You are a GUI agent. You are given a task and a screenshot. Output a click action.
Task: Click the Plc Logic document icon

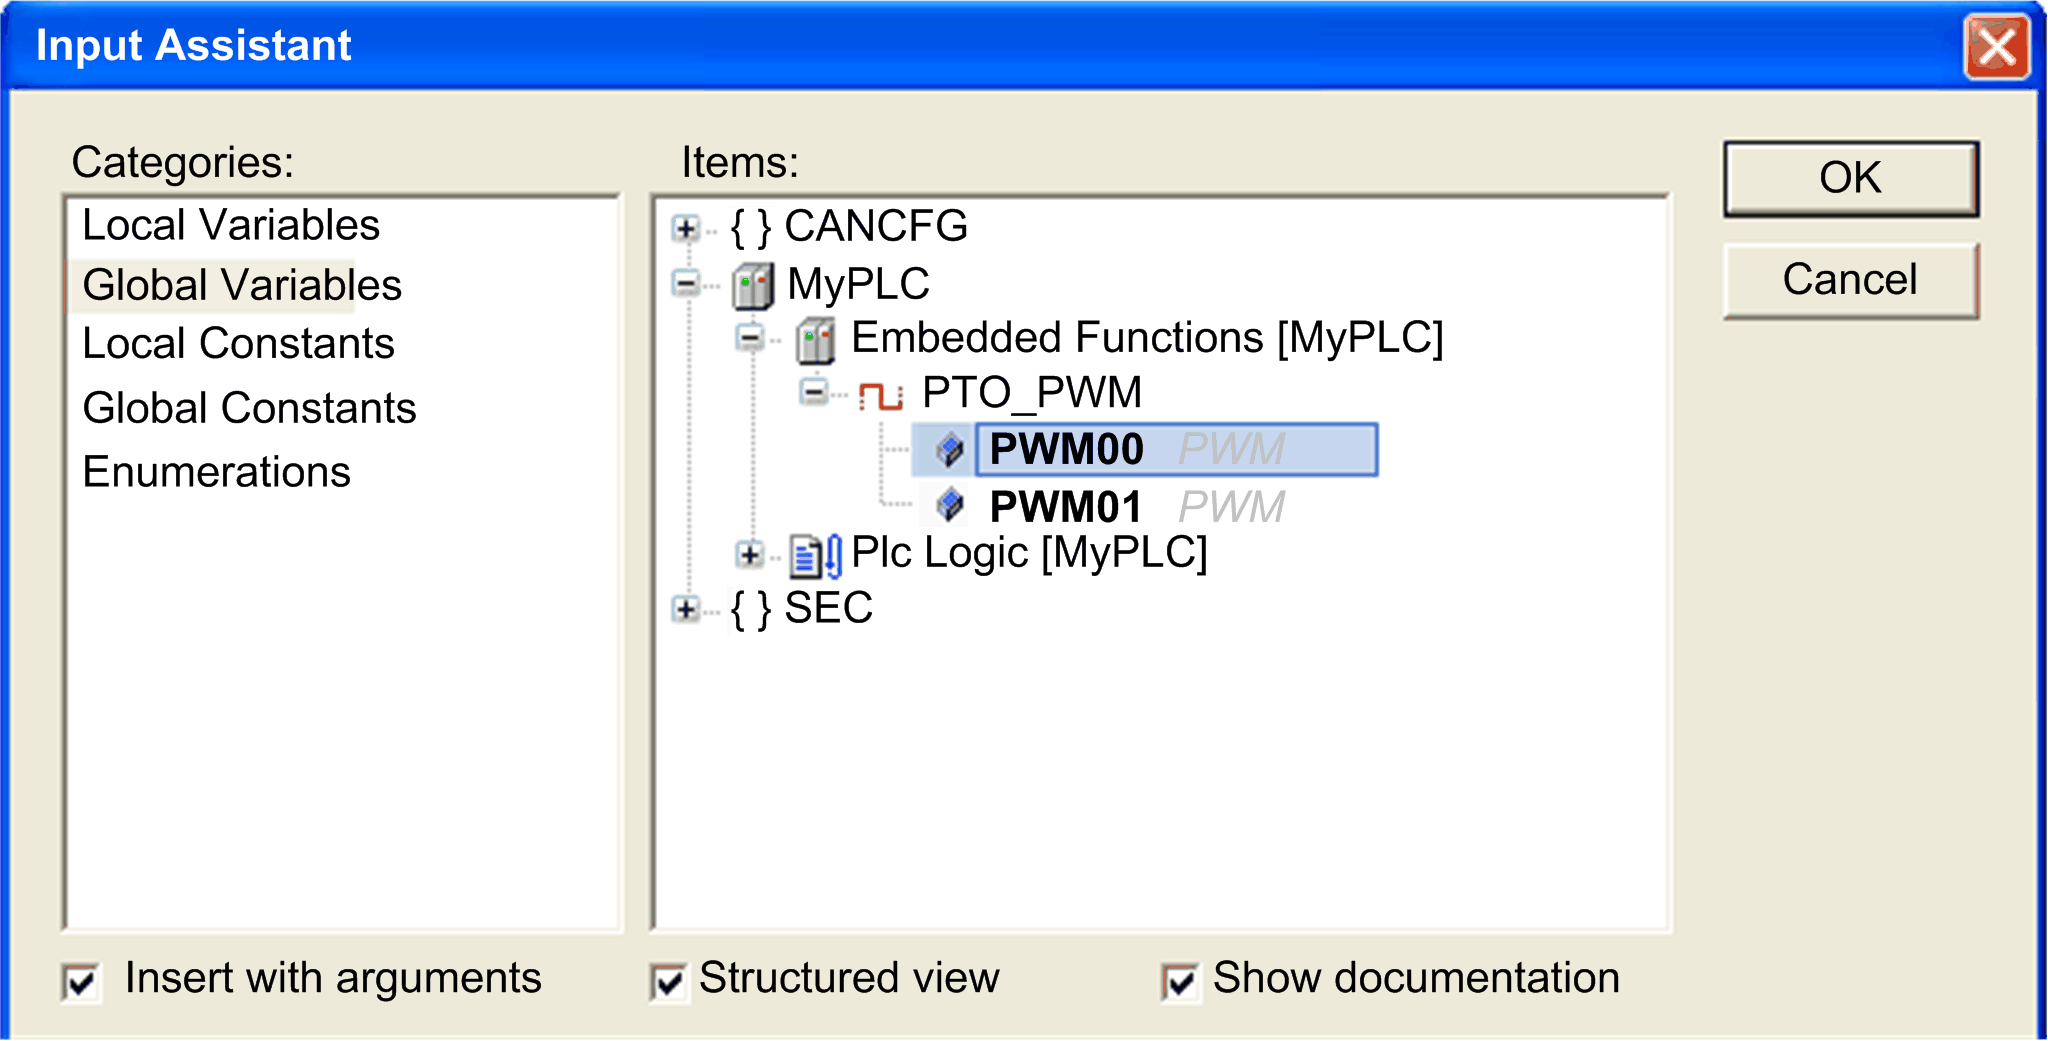coord(814,555)
